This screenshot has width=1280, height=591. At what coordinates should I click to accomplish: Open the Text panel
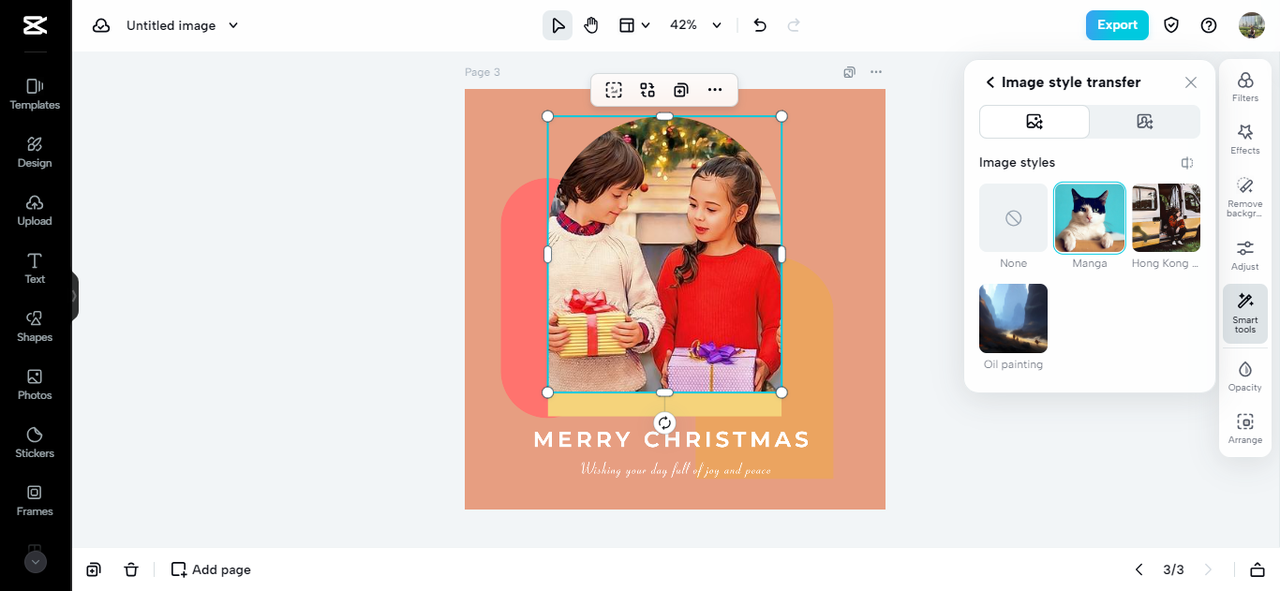pos(35,268)
